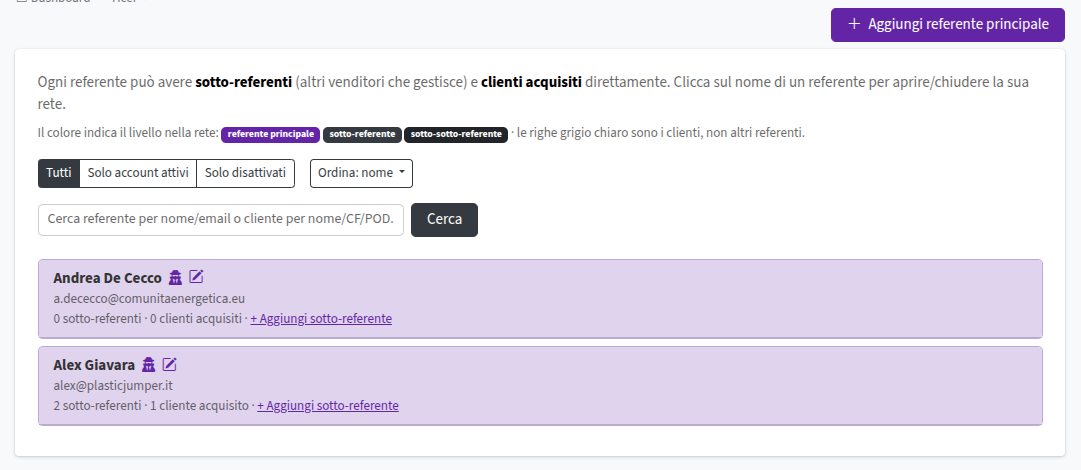
Task: Click Aggiungi referente principale button
Action: click(x=947, y=24)
